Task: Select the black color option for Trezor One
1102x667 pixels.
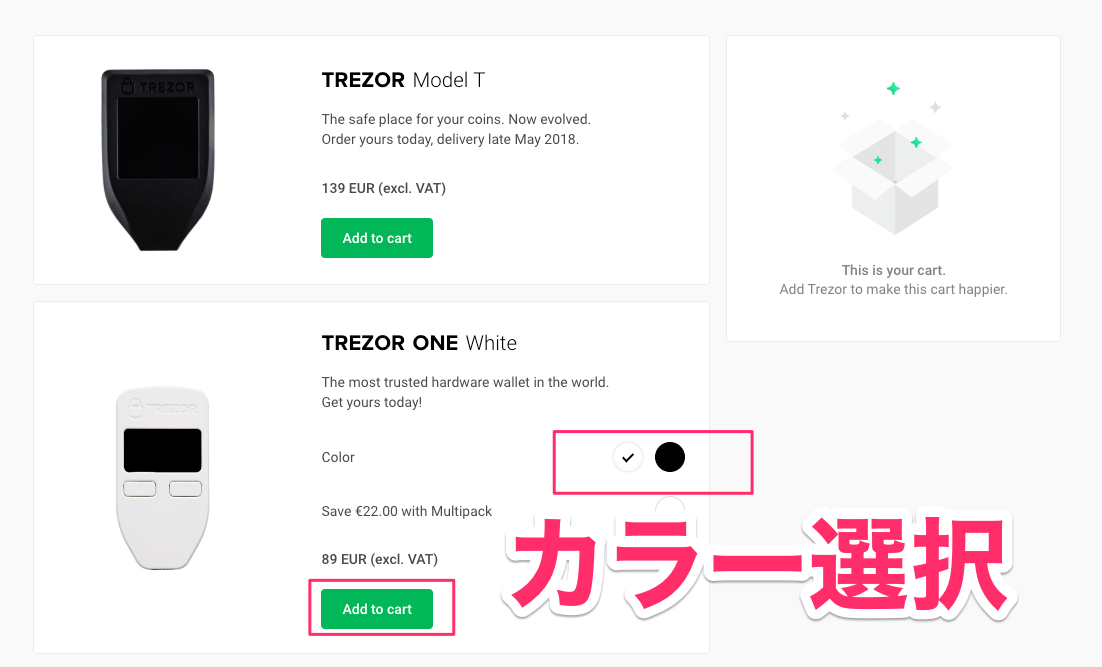Action: 670,457
